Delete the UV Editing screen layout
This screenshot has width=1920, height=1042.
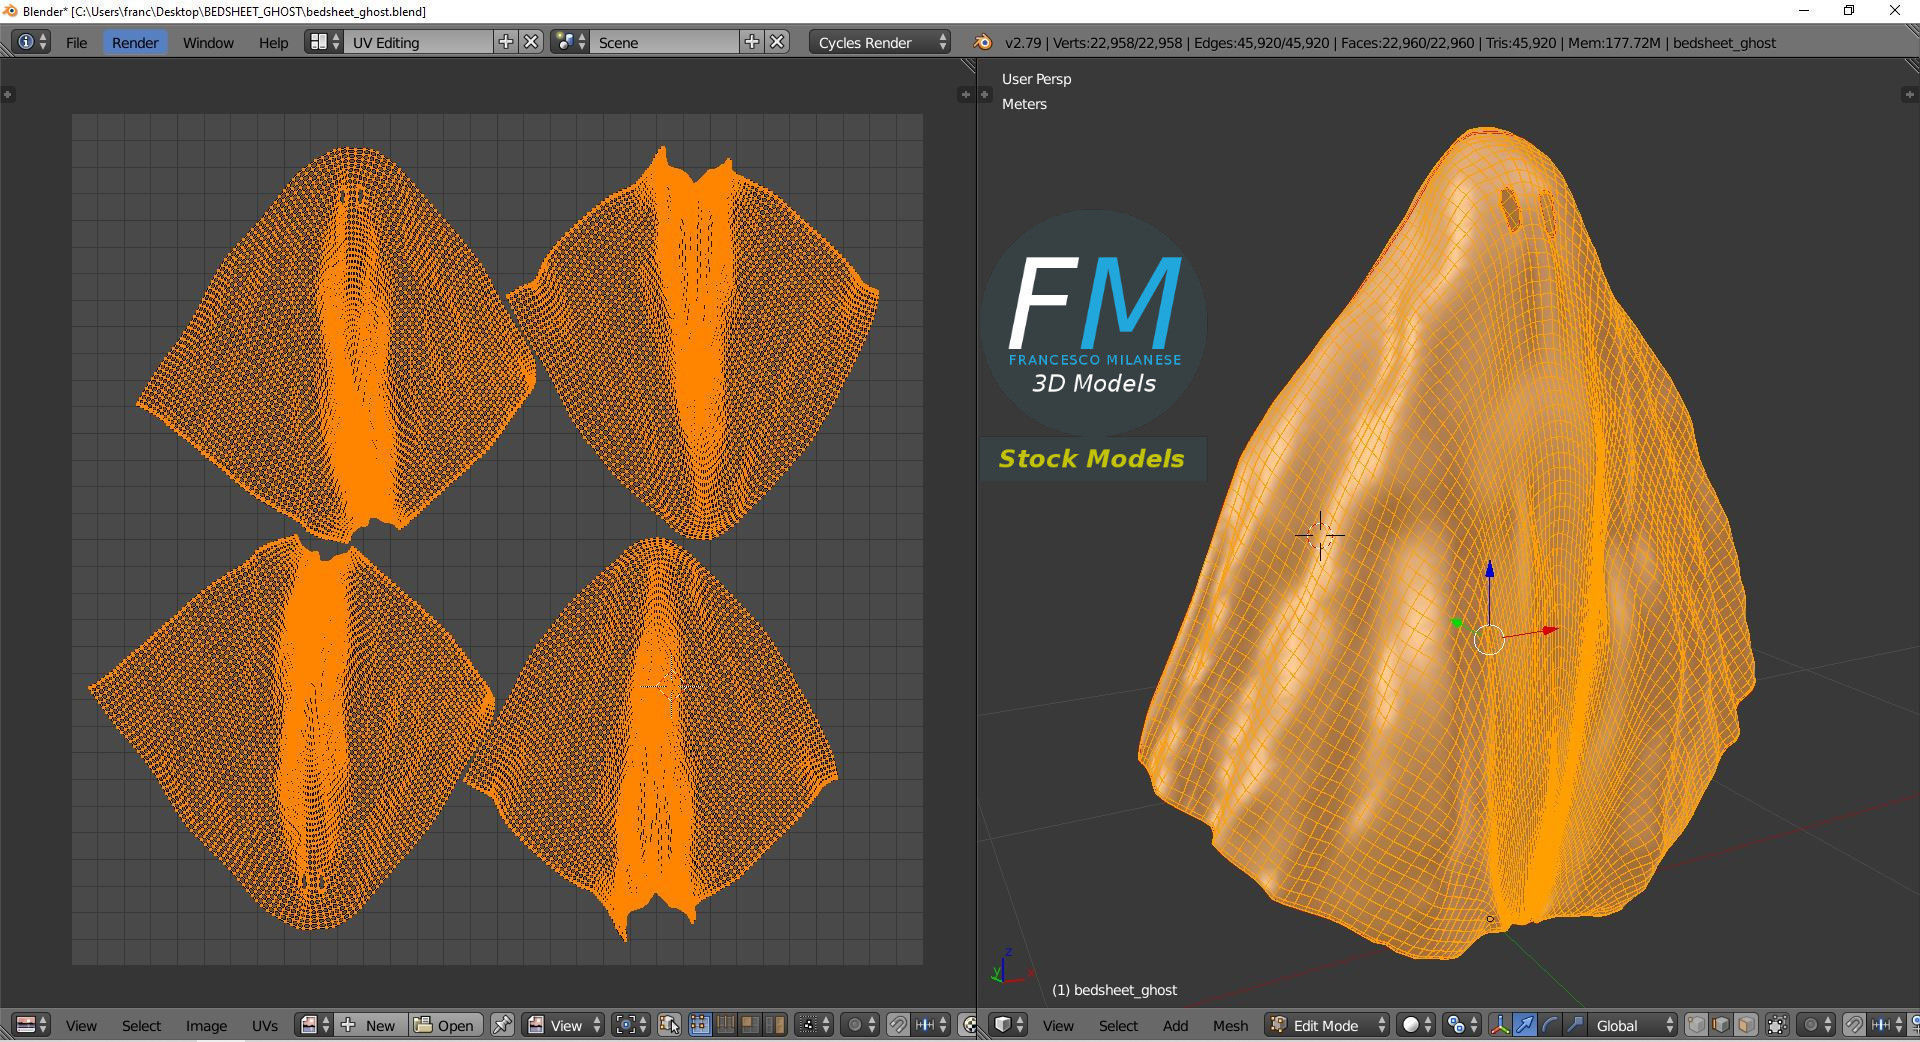coord(531,42)
